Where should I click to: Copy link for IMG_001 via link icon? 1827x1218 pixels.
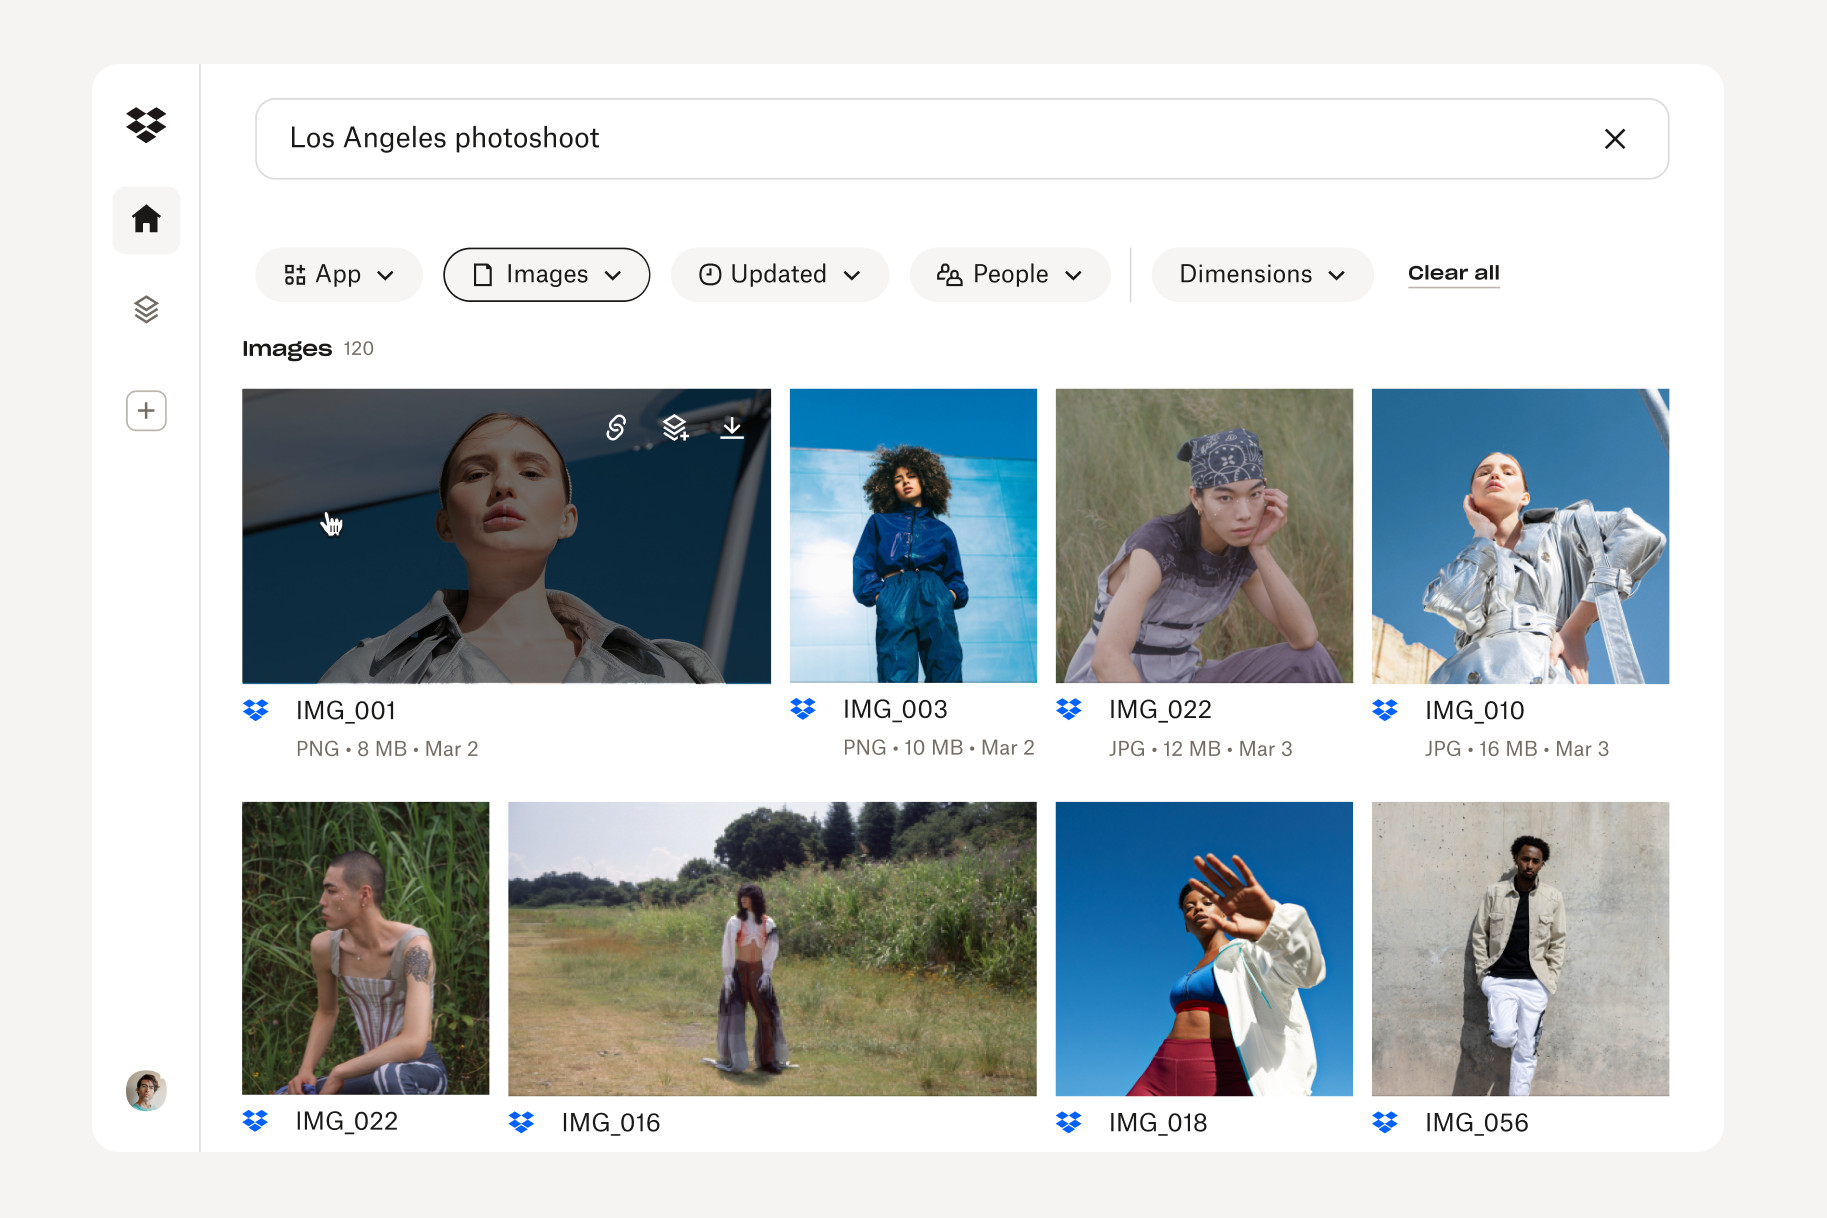[x=616, y=428]
